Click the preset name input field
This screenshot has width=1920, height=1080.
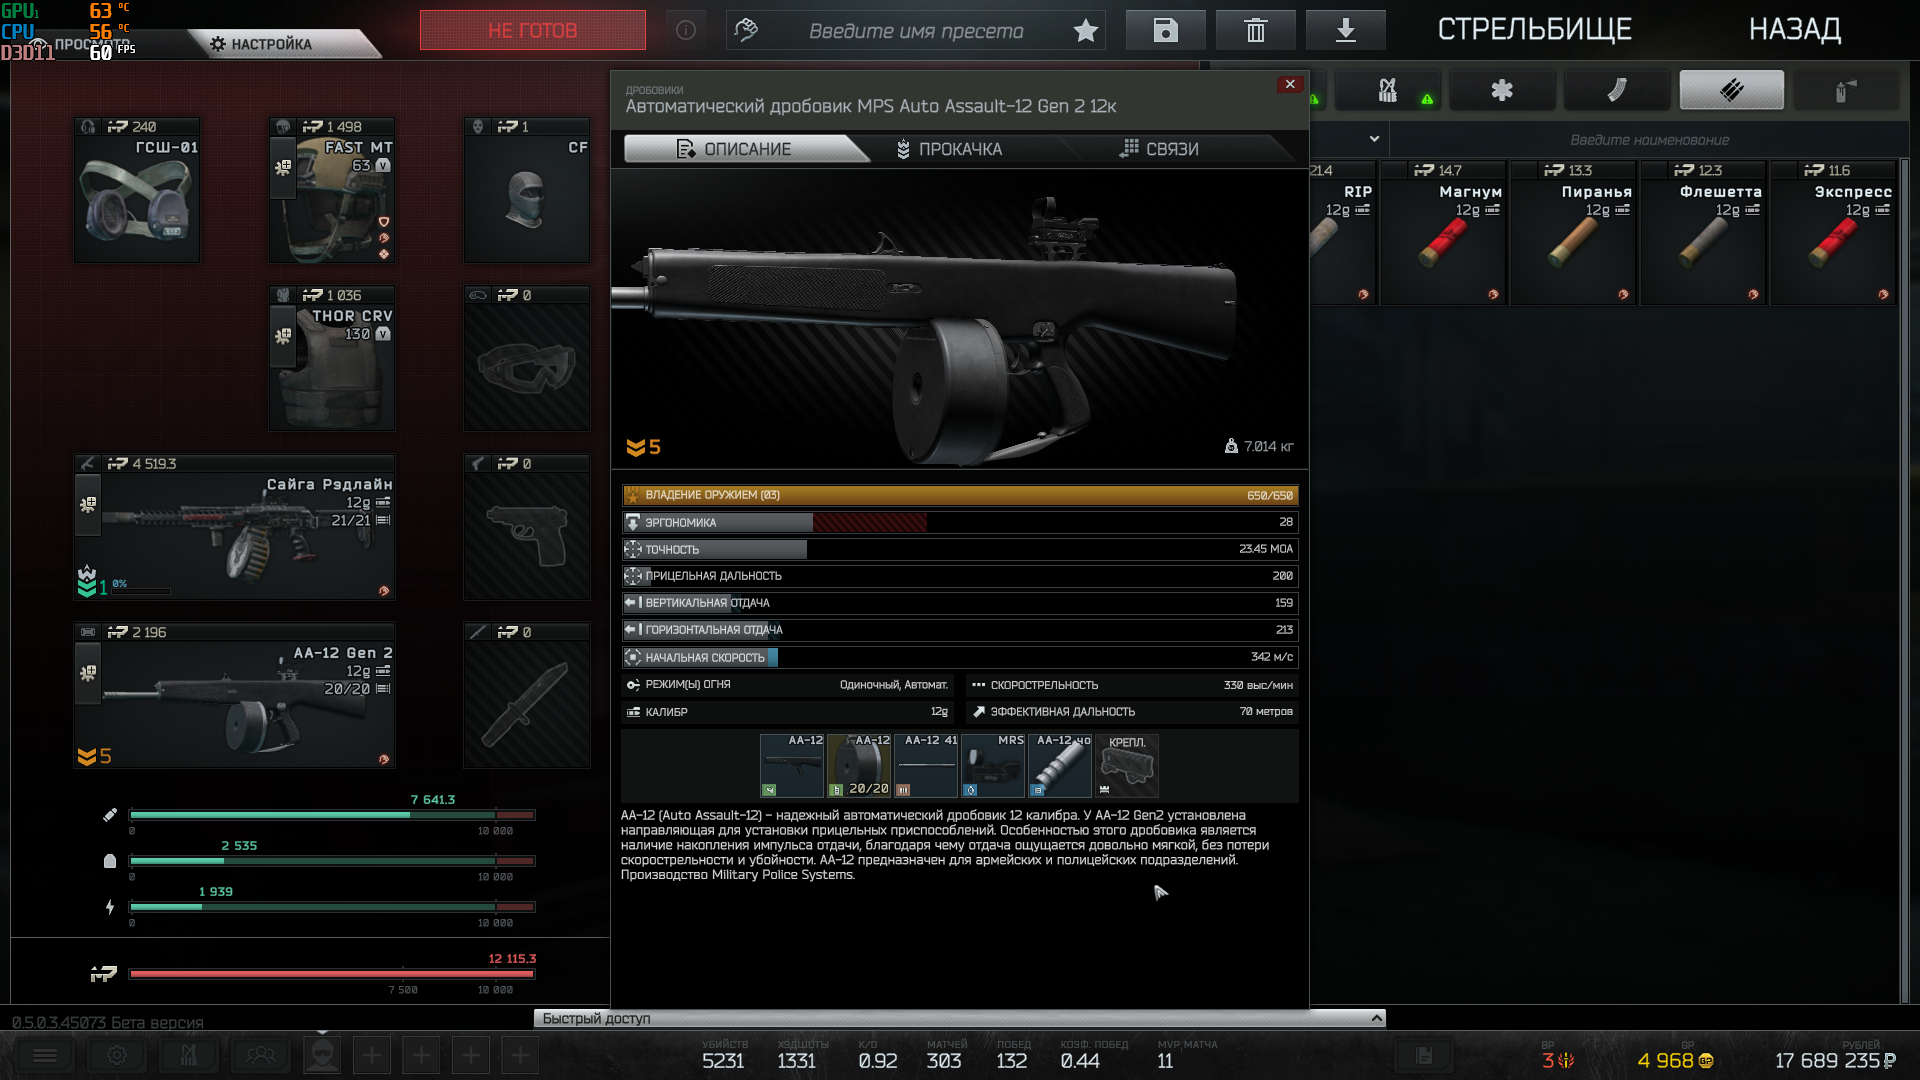click(x=916, y=31)
